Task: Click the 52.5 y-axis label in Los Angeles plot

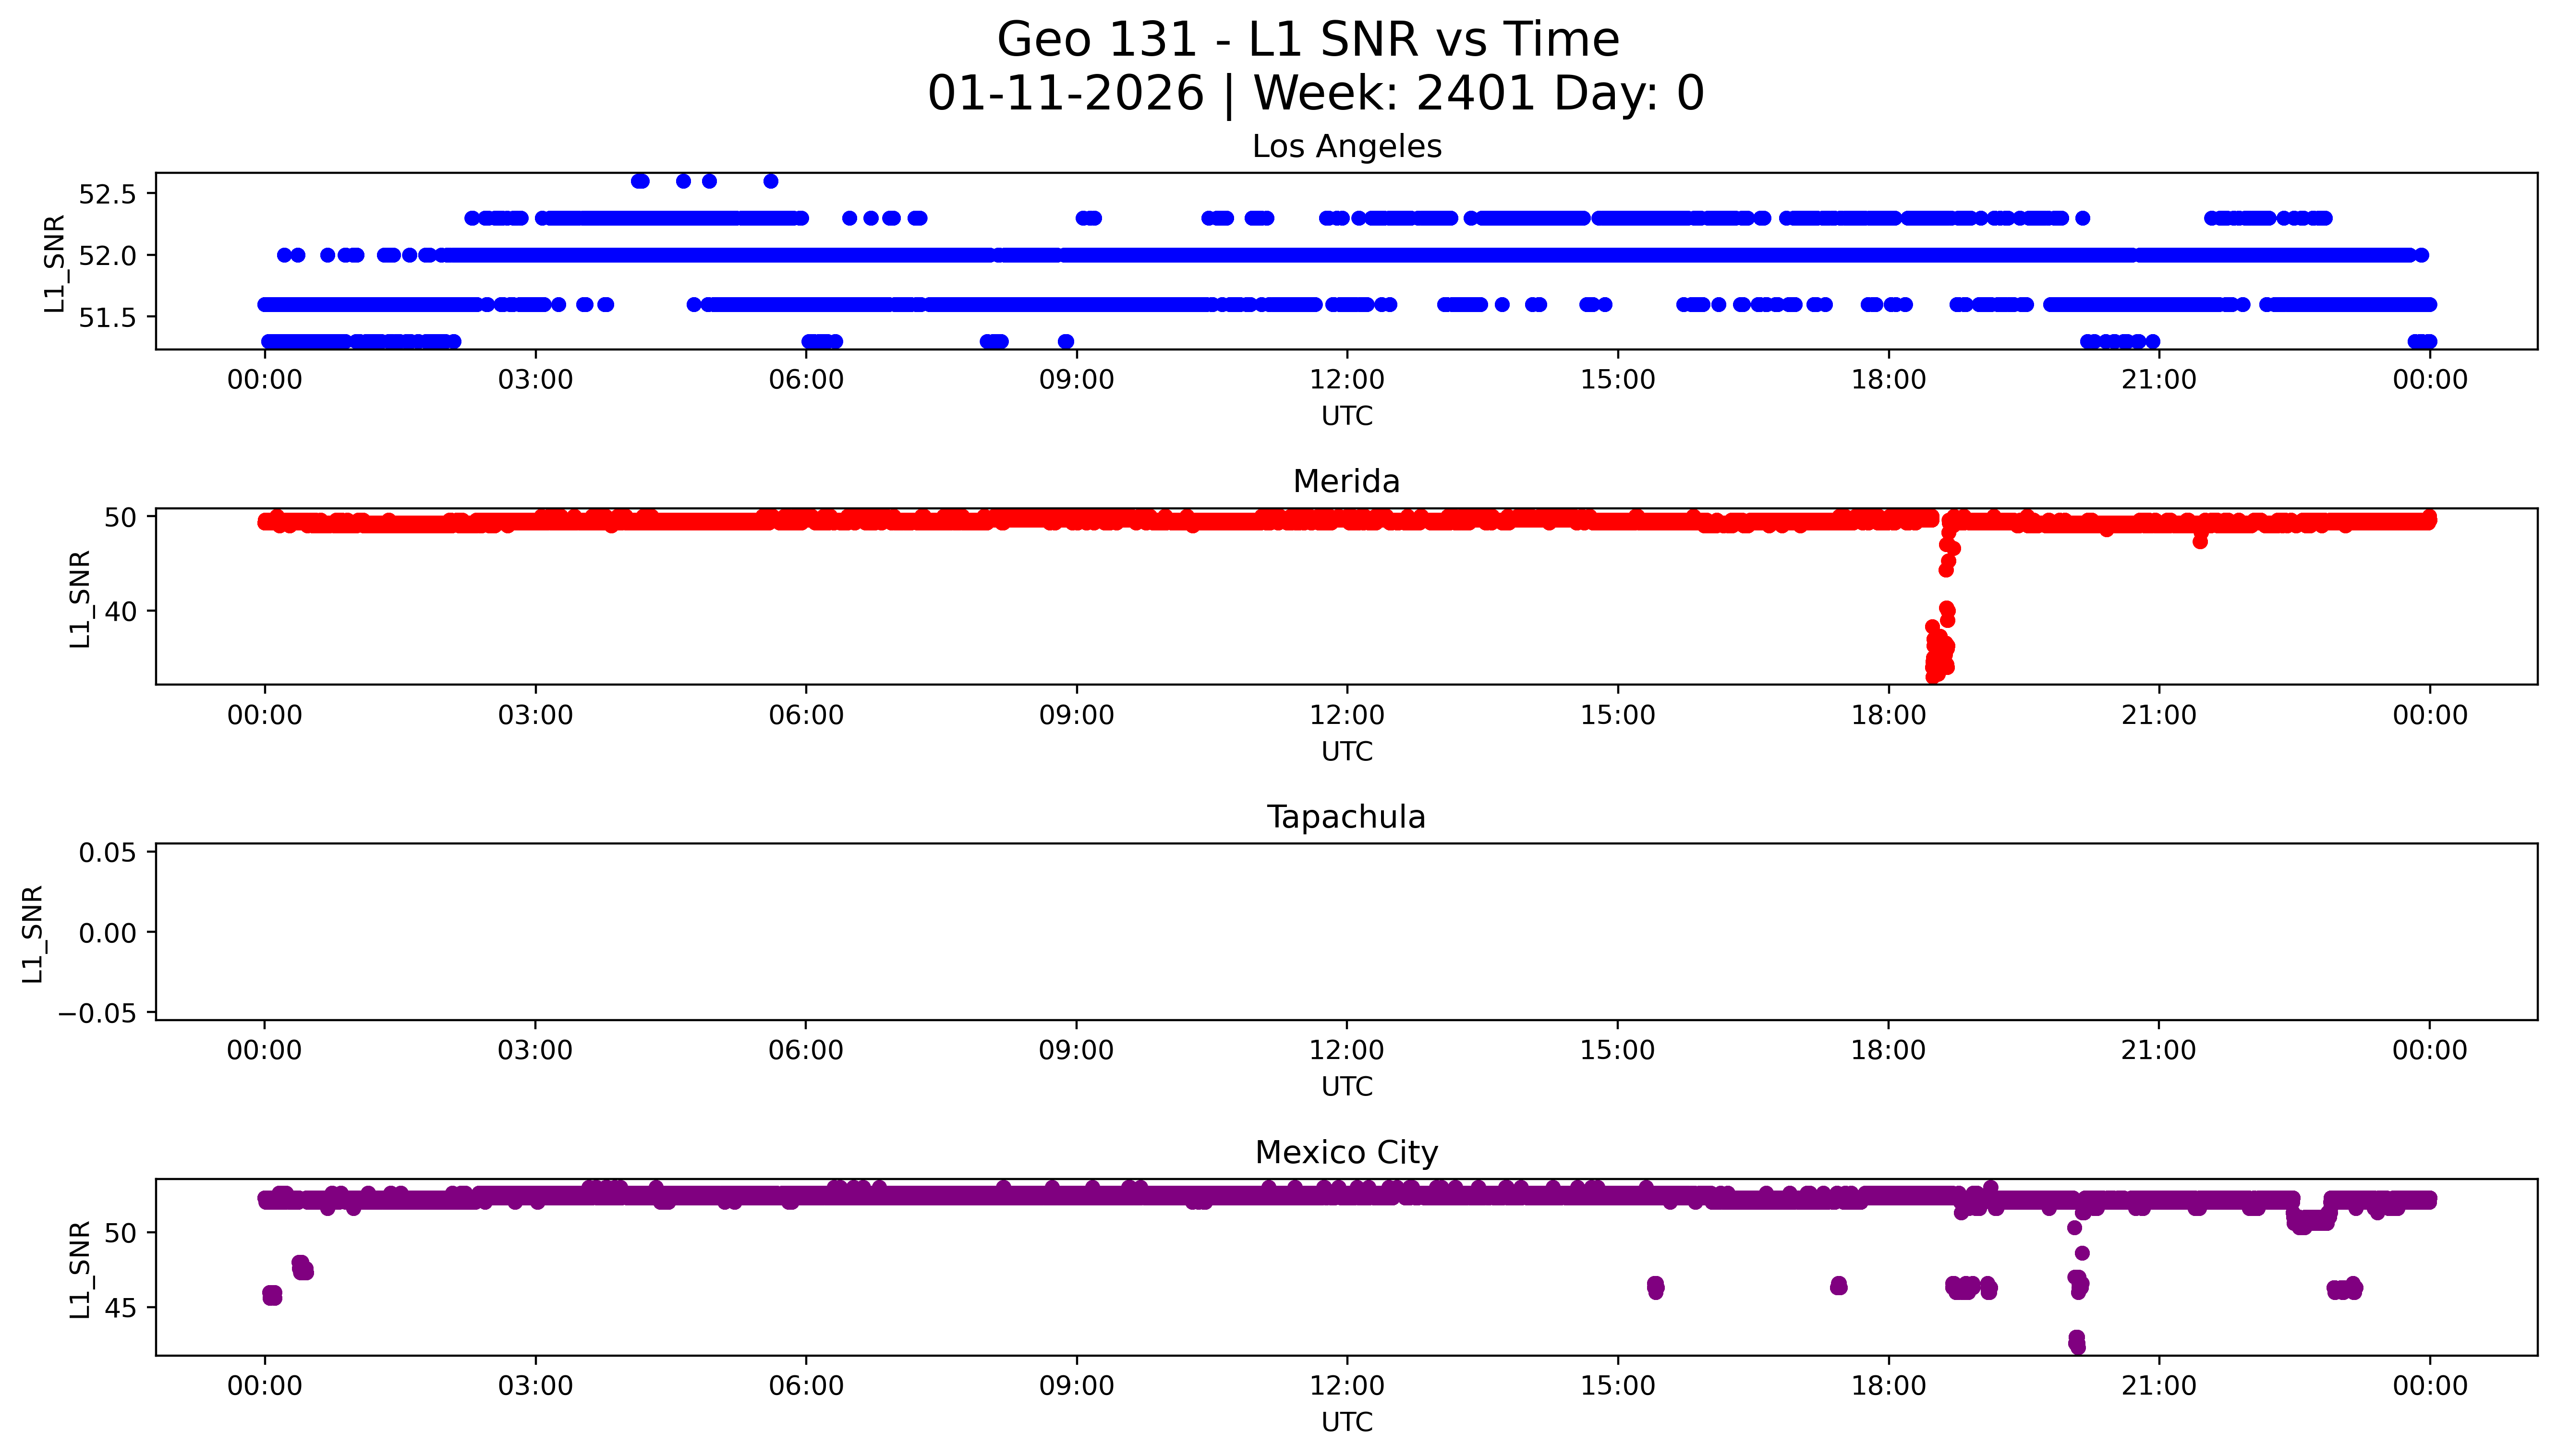Action: [106, 194]
